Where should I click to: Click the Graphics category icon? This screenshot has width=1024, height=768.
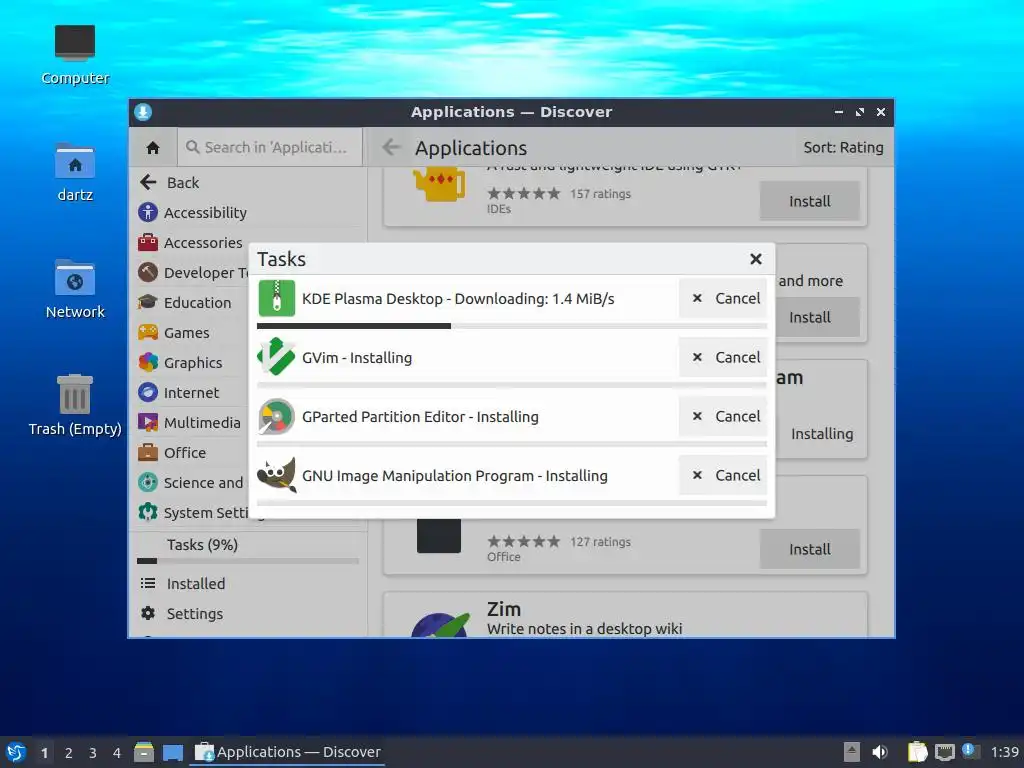(148, 362)
